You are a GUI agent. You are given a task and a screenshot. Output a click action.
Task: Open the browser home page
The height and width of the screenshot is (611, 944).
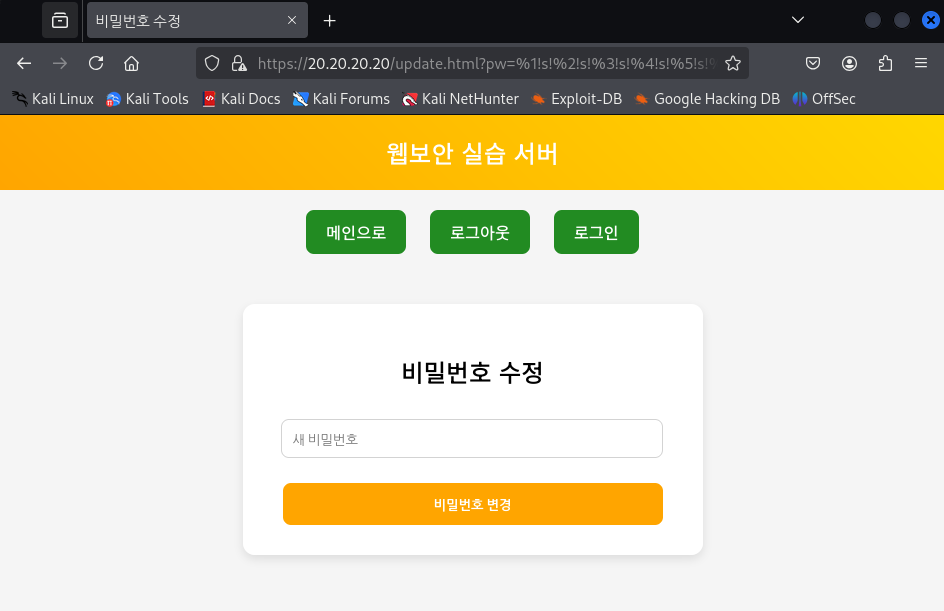131,63
